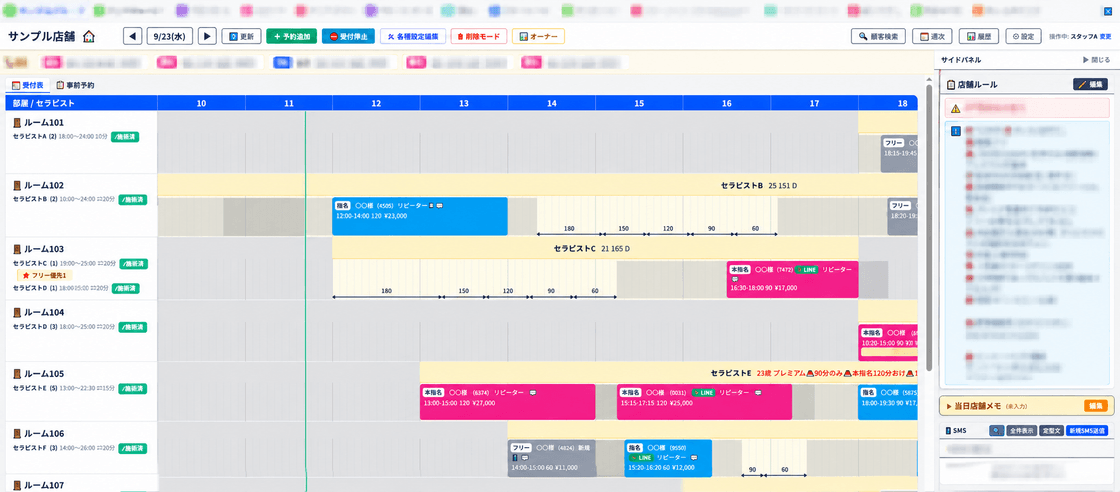Click the オーナー owner button
Image resolution: width=1120 pixels, height=492 pixels.
click(539, 36)
